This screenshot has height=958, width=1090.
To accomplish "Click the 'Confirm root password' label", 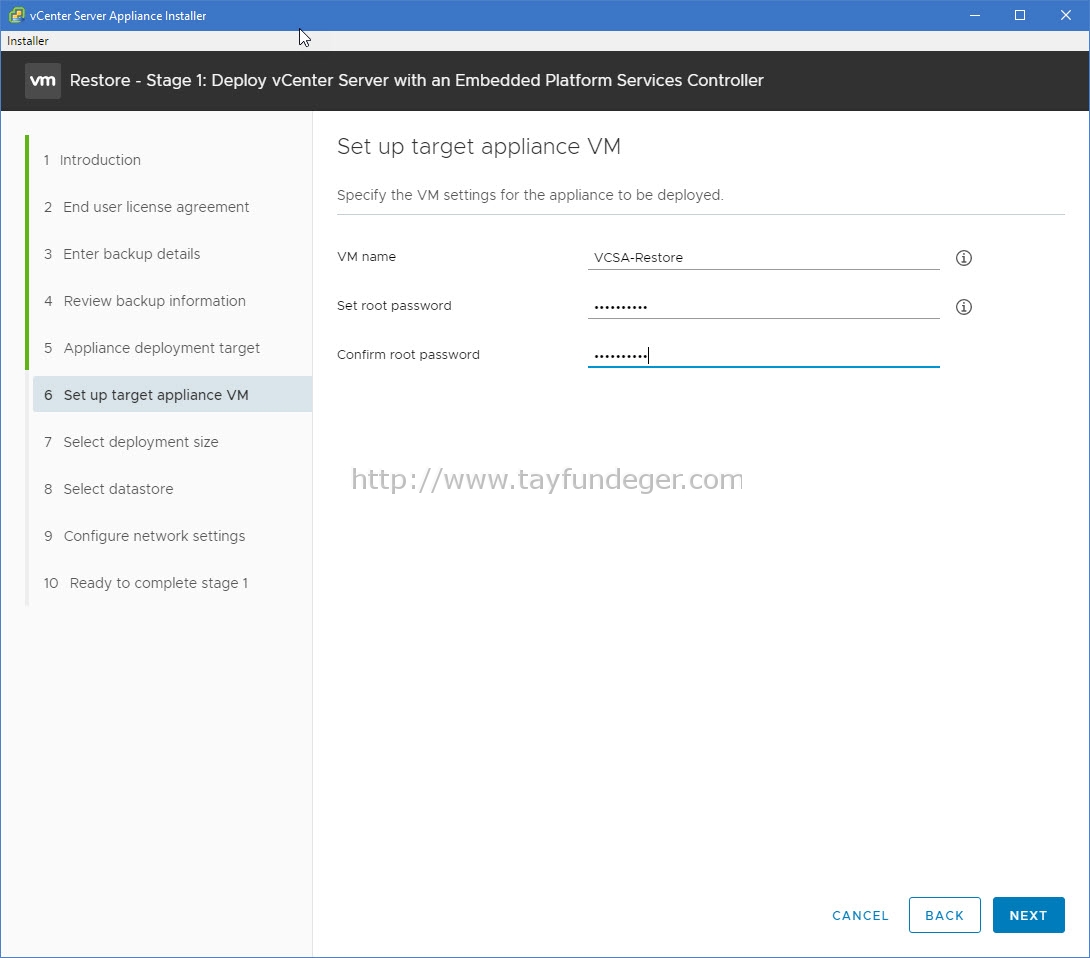I will point(408,355).
